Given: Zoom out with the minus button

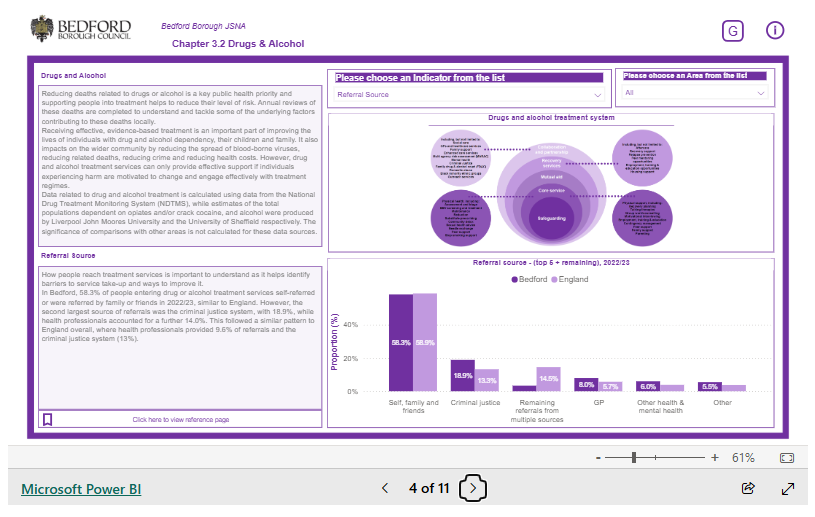Looking at the screenshot, I should (598, 458).
